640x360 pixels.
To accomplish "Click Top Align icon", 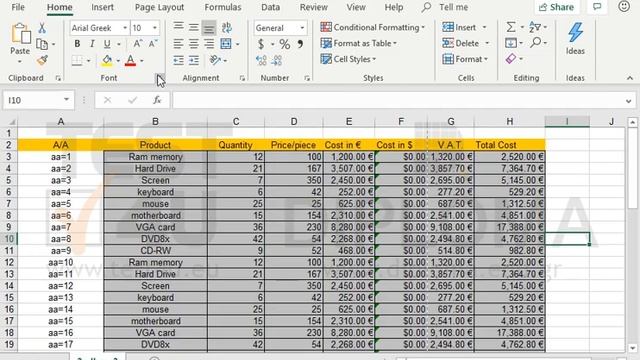I will 178,27.
